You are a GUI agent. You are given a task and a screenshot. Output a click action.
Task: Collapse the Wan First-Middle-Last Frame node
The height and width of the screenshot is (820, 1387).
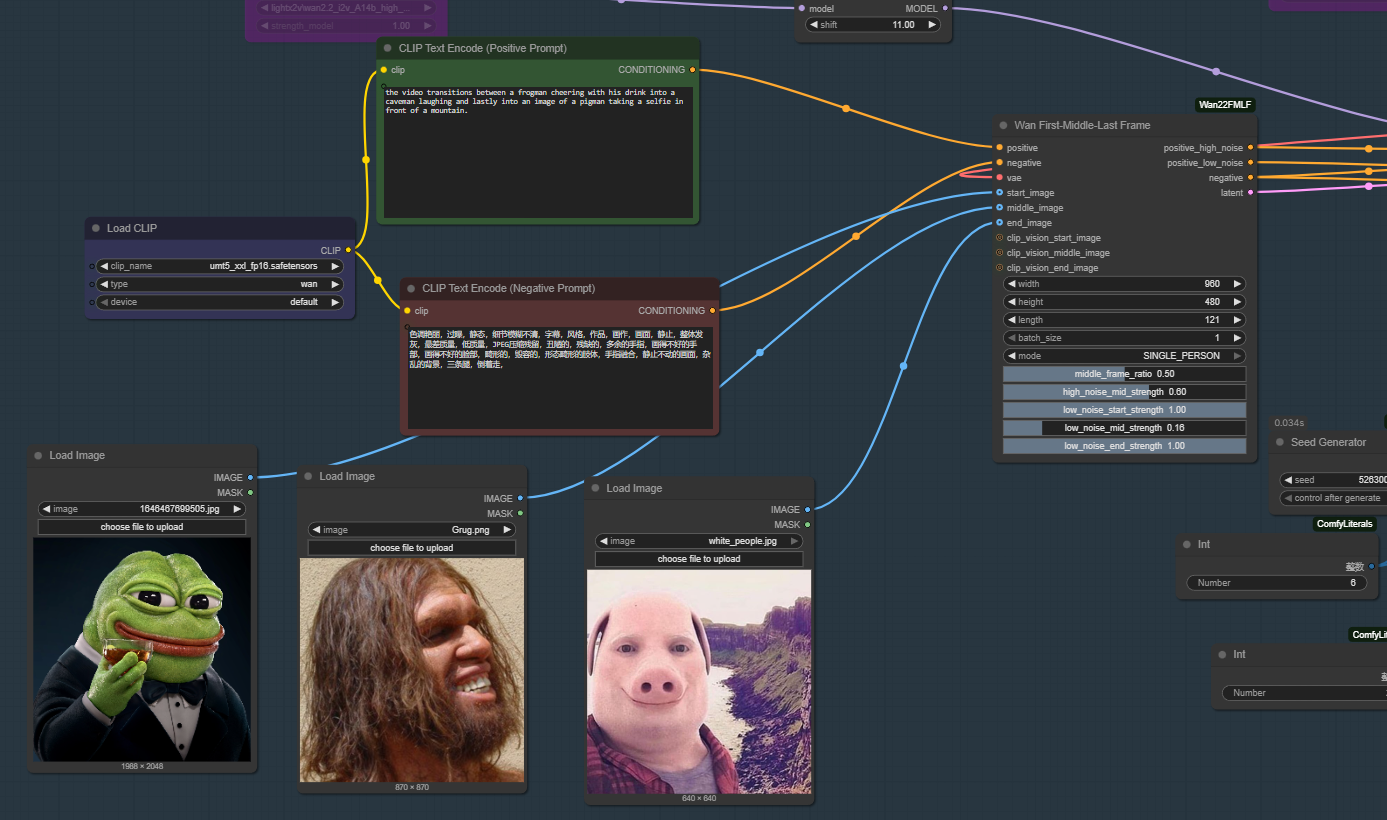coord(1003,126)
